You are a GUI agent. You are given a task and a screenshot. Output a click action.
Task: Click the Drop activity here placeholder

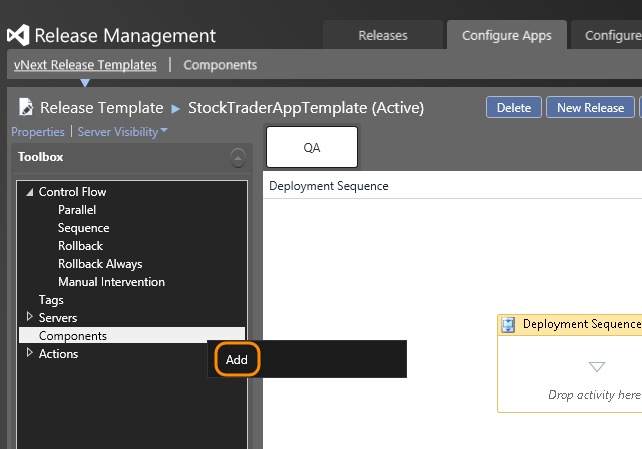tap(595, 395)
